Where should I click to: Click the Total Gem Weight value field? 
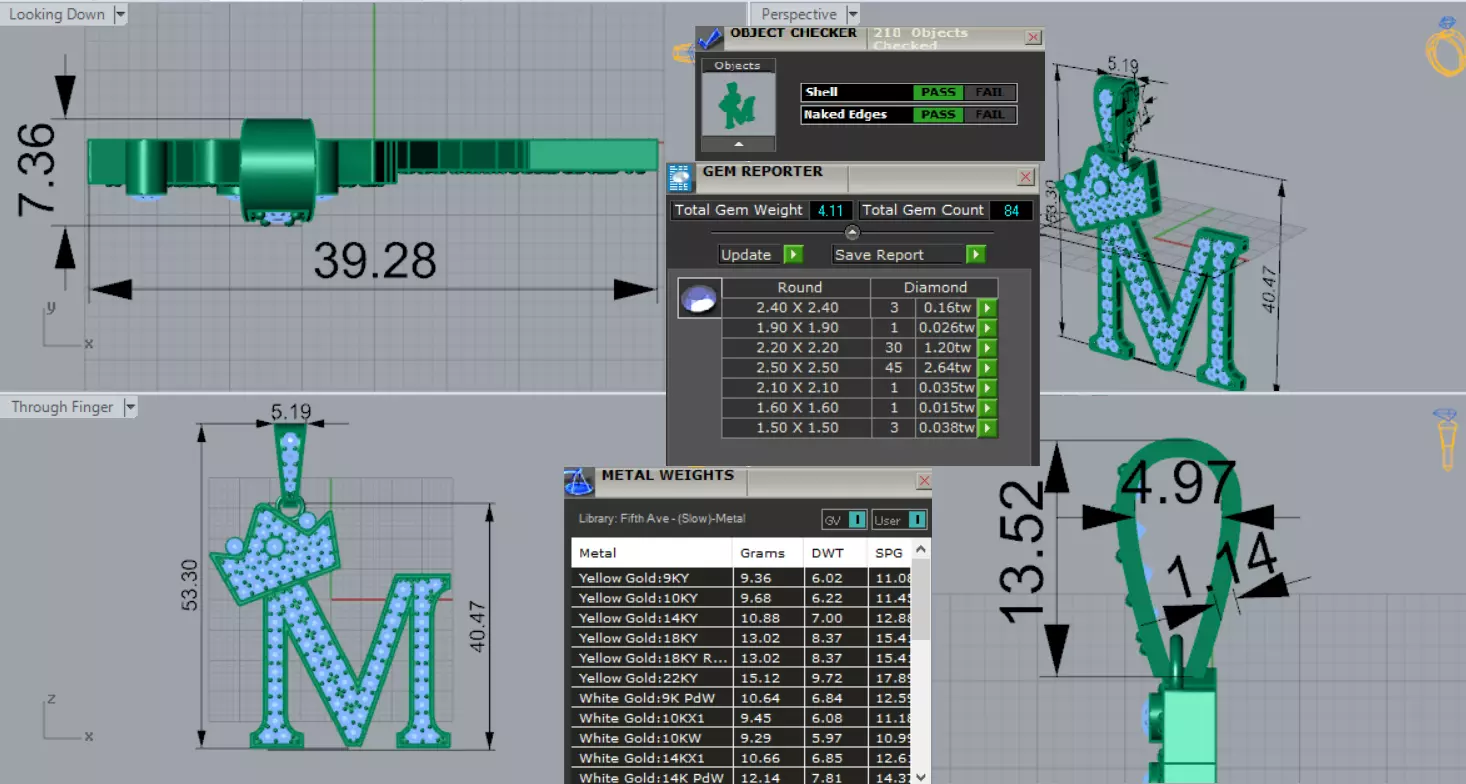tap(830, 210)
